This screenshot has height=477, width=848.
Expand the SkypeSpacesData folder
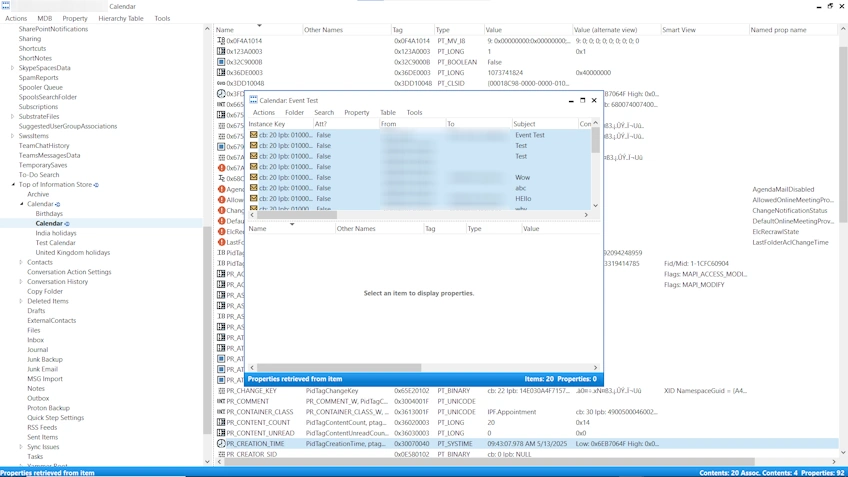pos(12,68)
